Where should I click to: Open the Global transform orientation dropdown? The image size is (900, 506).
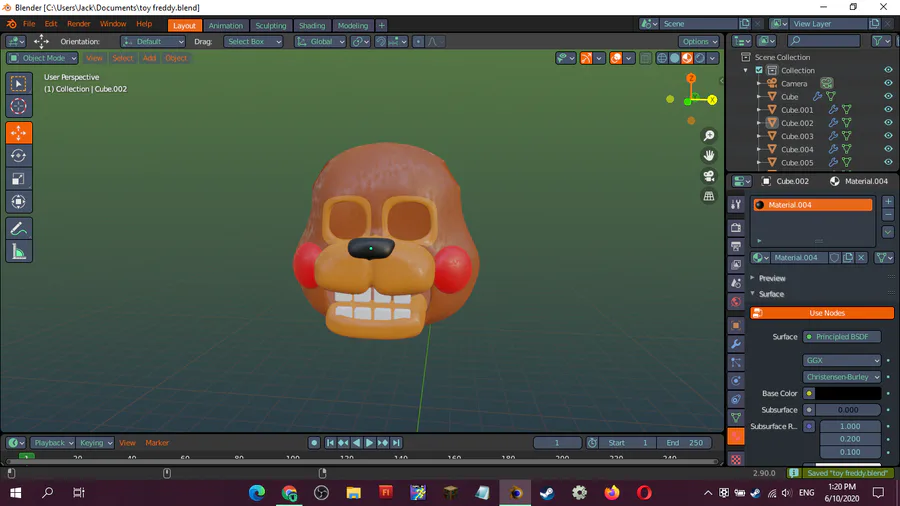320,41
